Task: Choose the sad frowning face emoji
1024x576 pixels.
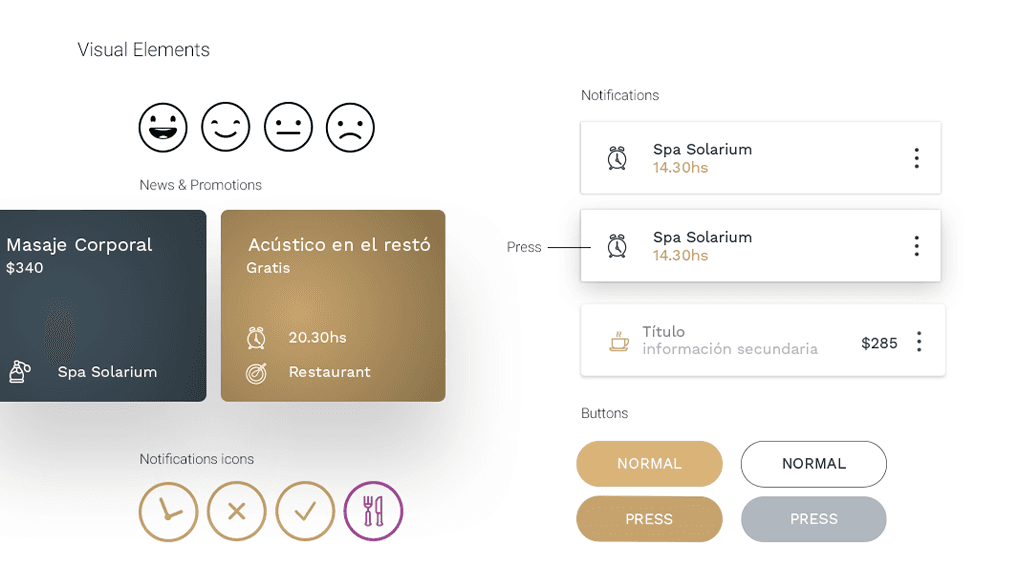Action: 350,127
